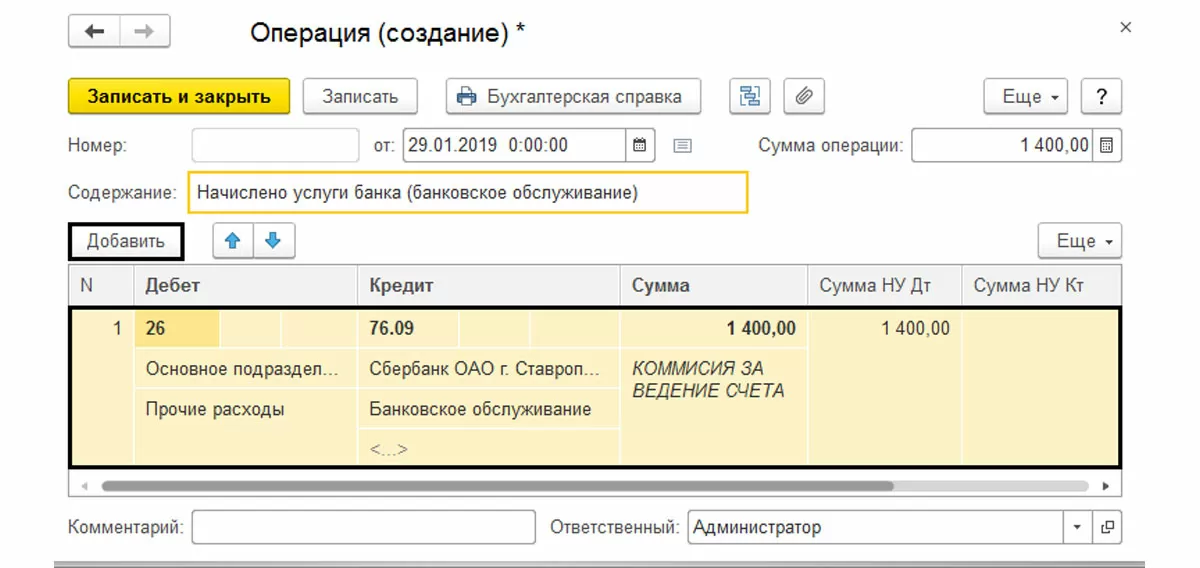Open the Ответственный record link icon

tap(1107, 527)
